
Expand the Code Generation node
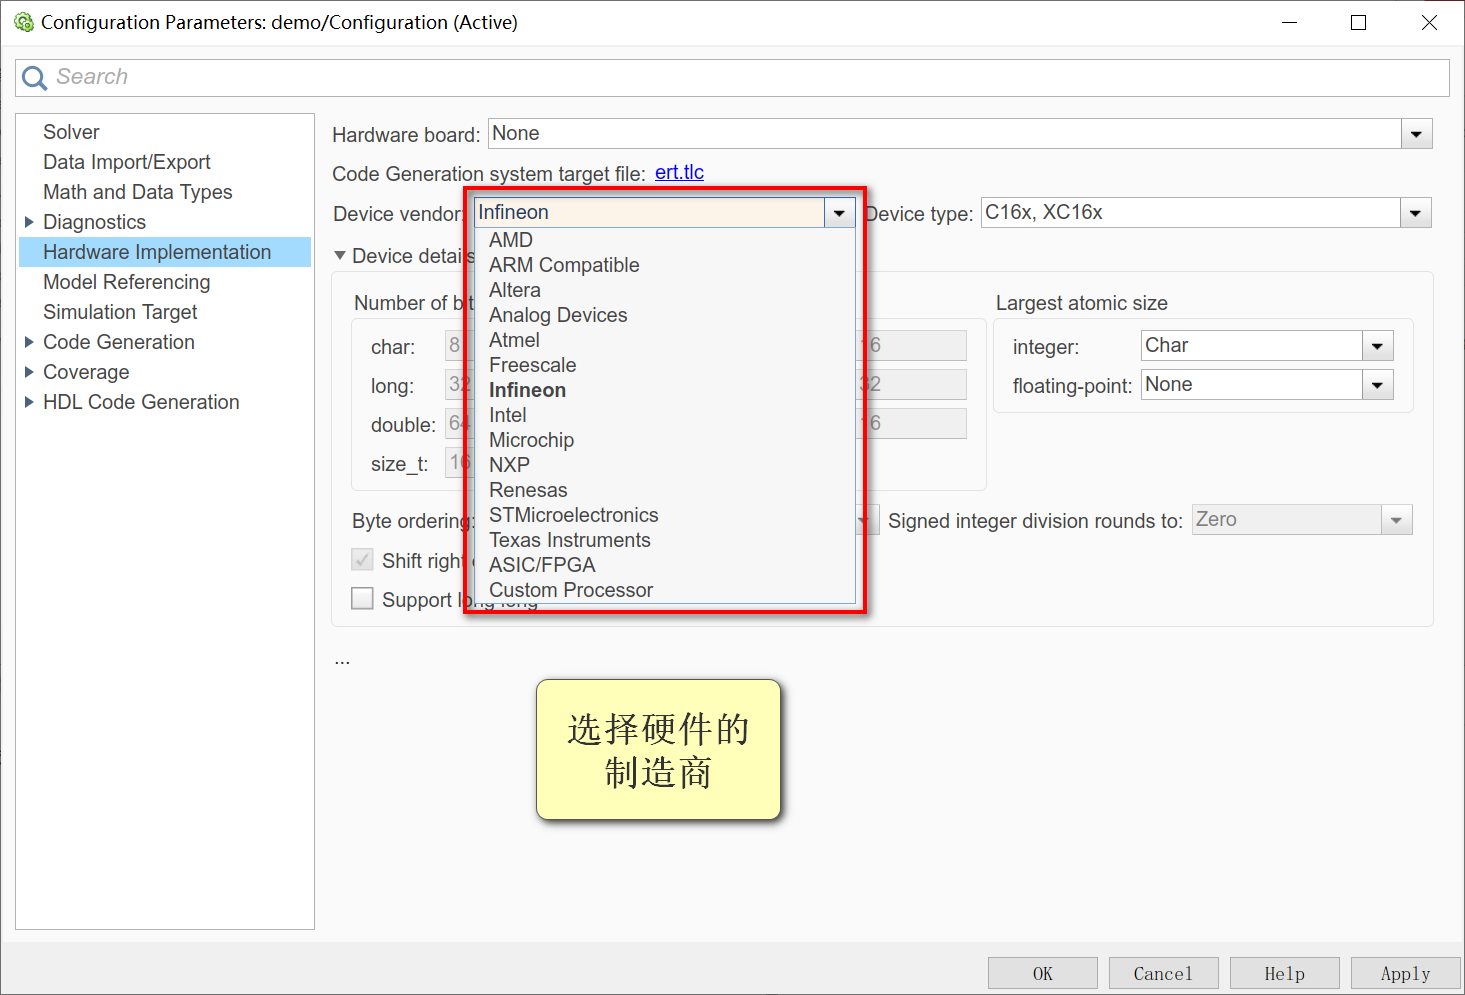29,342
